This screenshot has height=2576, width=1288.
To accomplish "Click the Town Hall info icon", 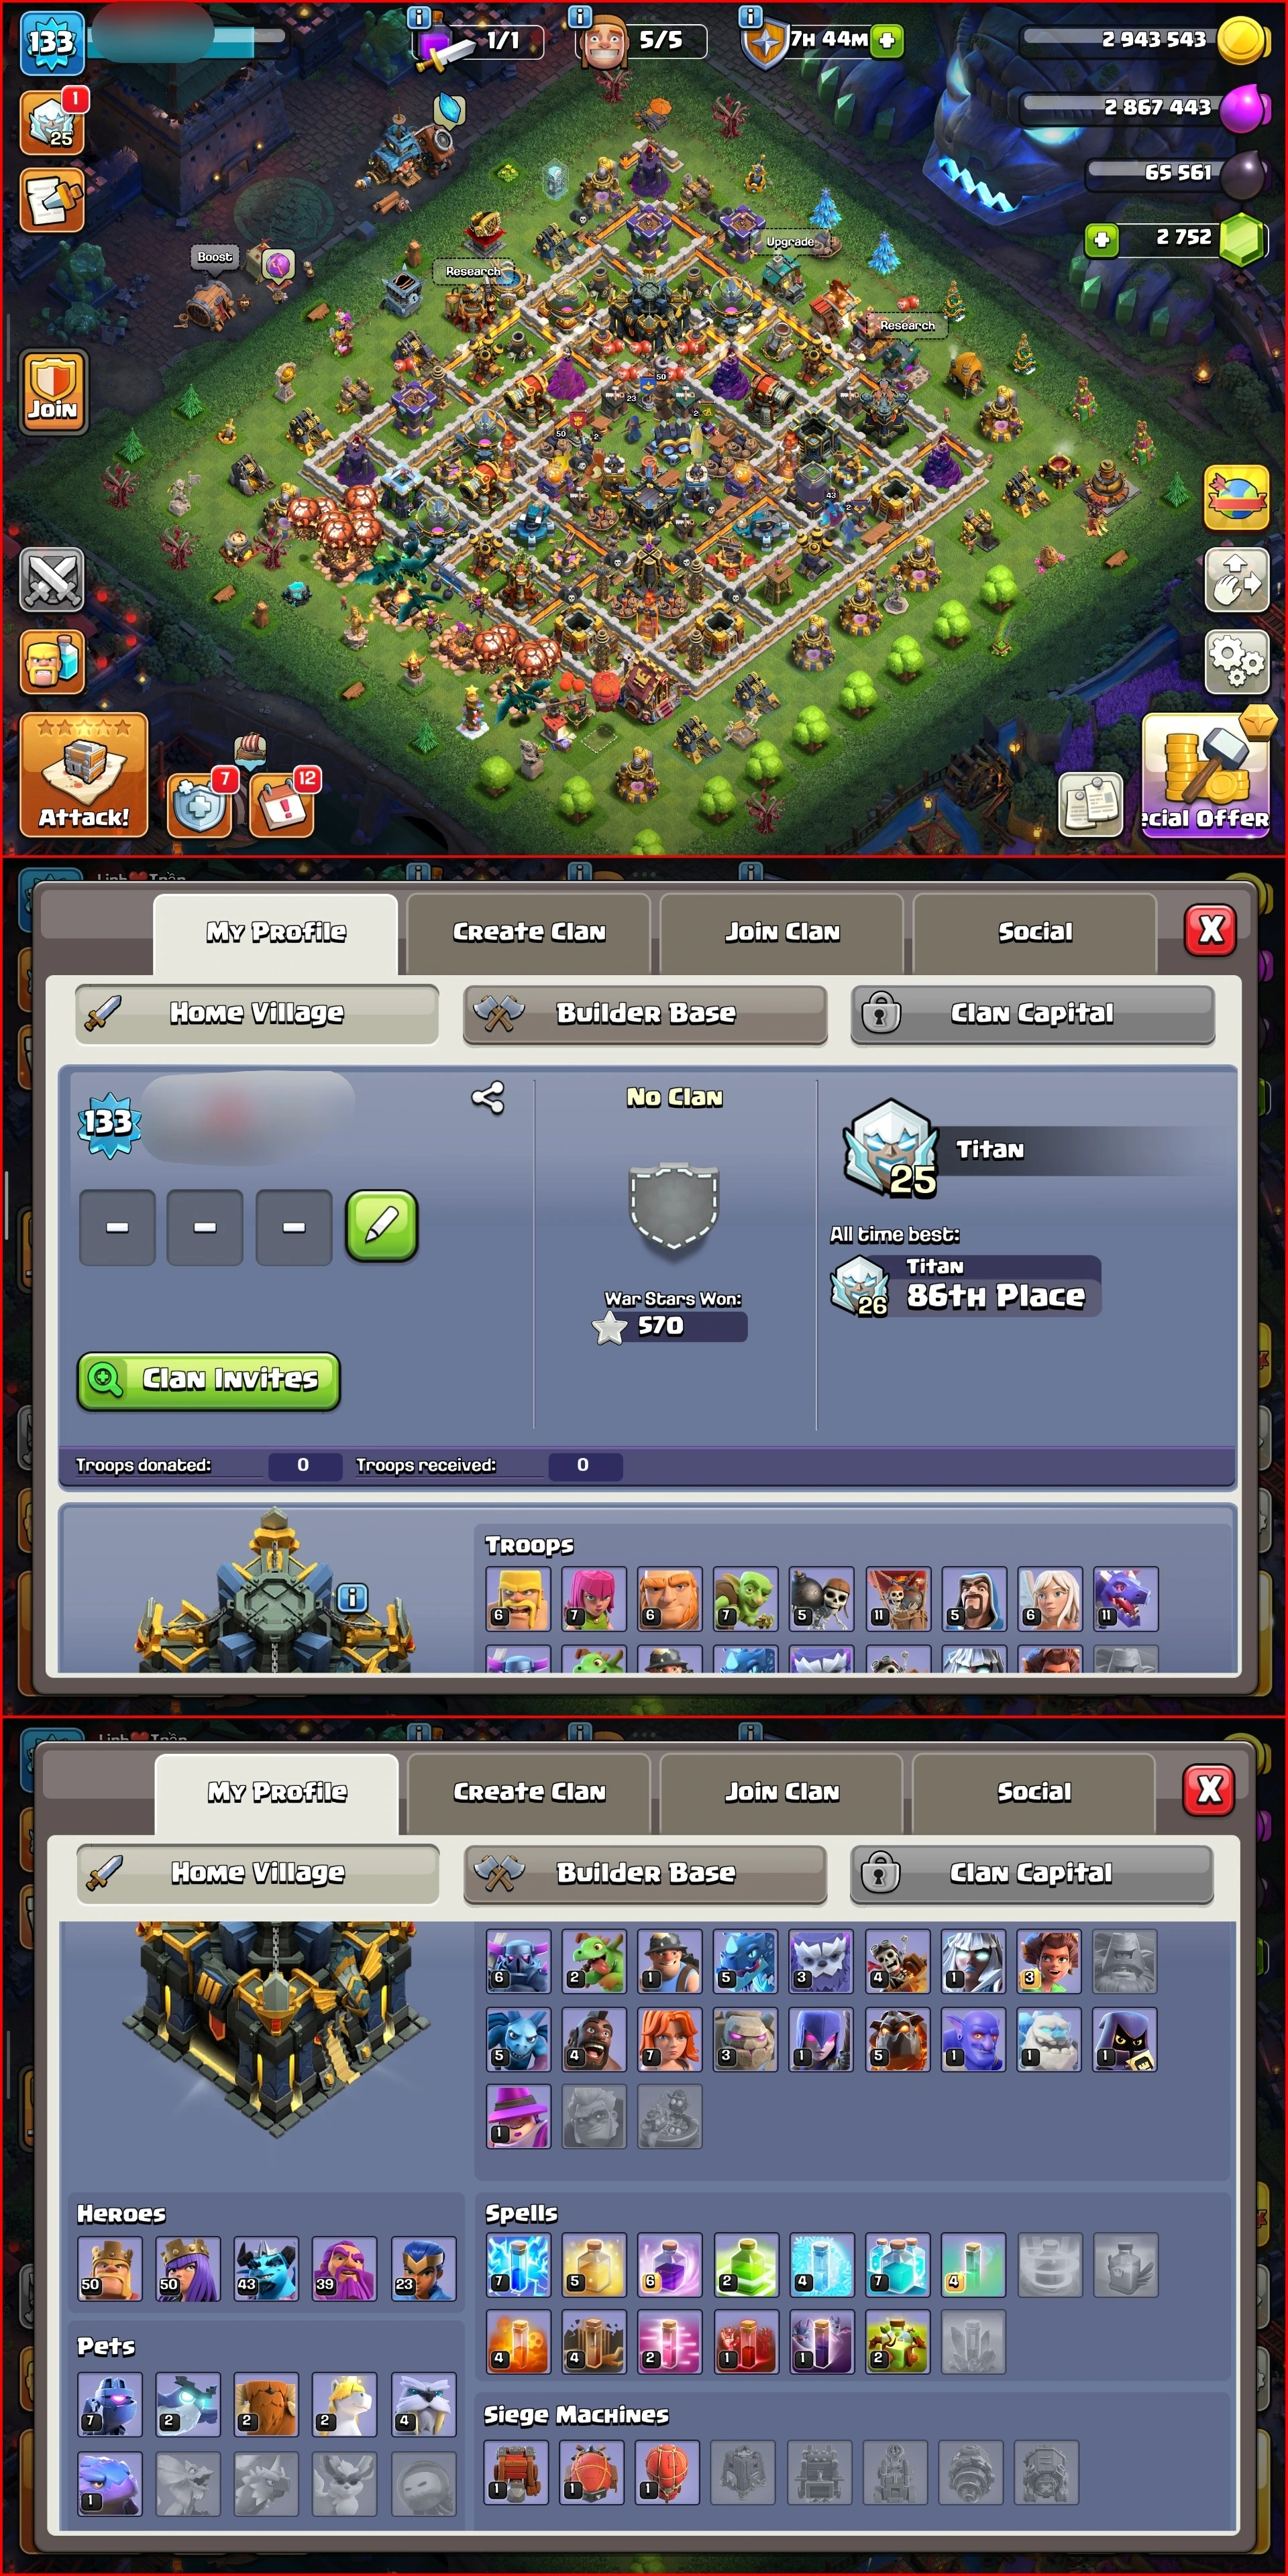I will (351, 1597).
